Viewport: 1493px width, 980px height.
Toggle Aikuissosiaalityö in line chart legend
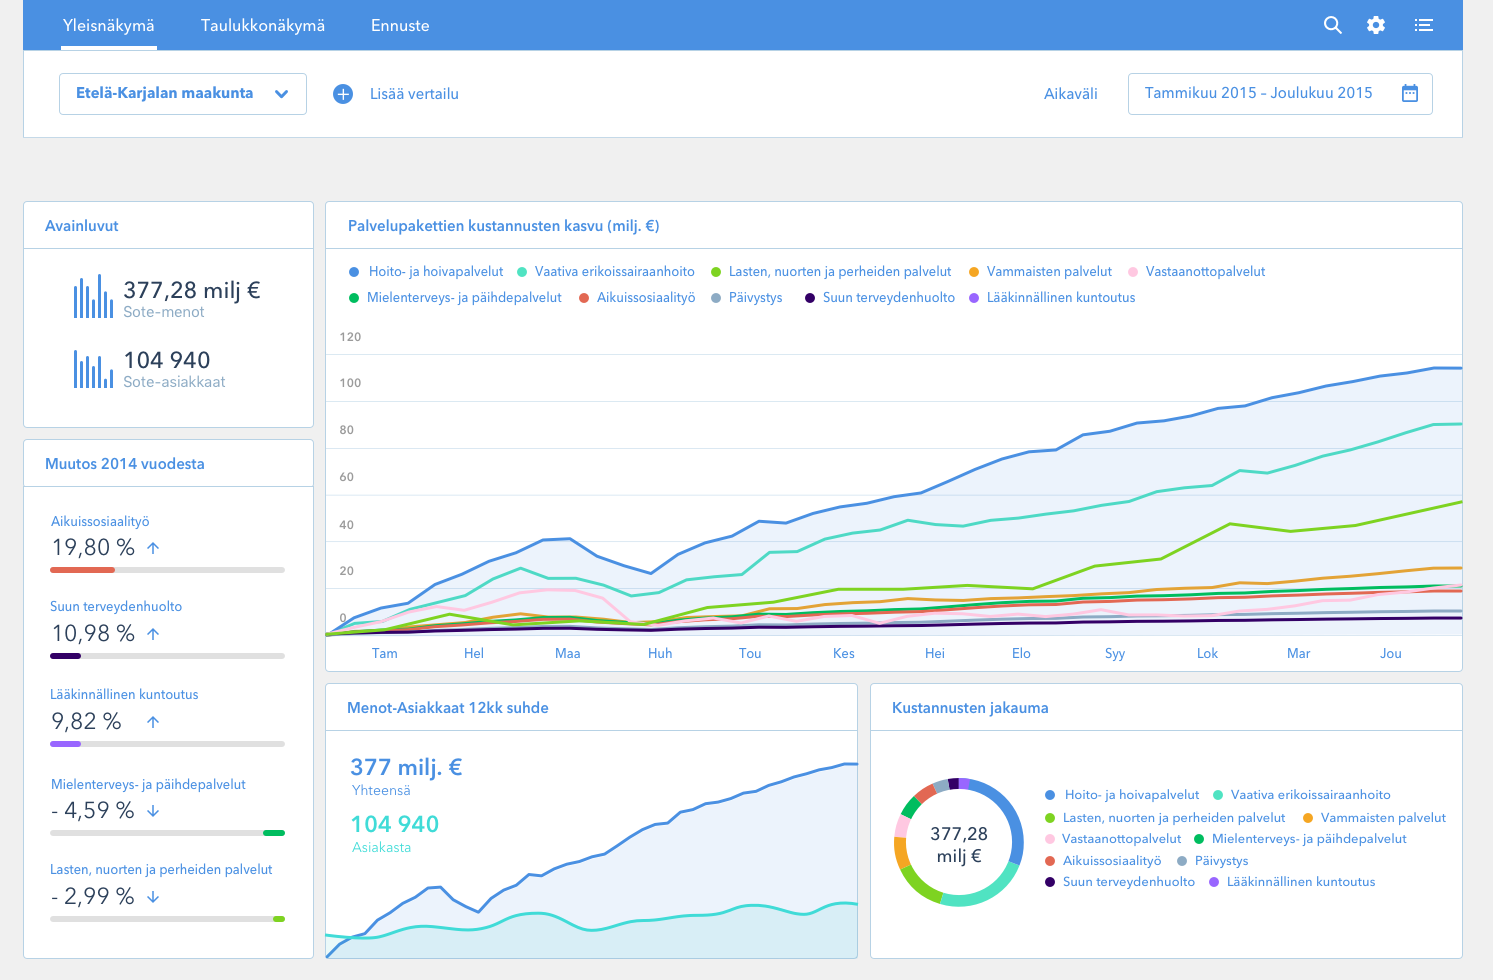[x=637, y=298]
